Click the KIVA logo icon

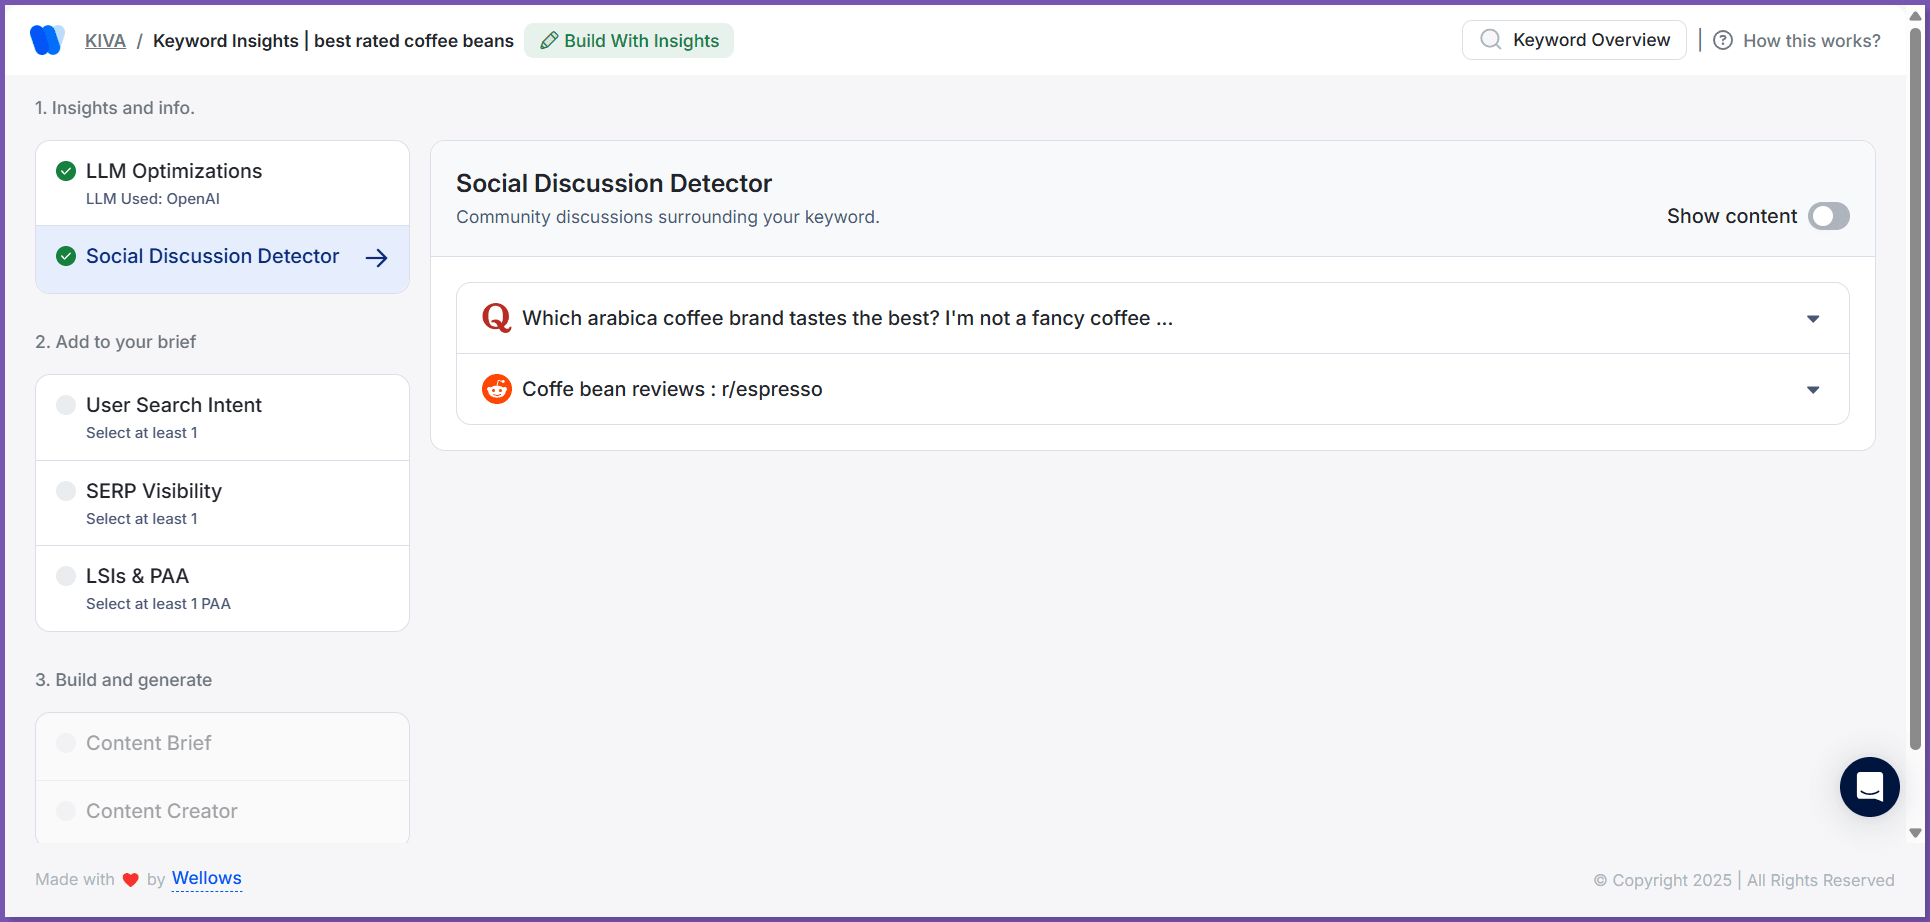click(x=47, y=40)
